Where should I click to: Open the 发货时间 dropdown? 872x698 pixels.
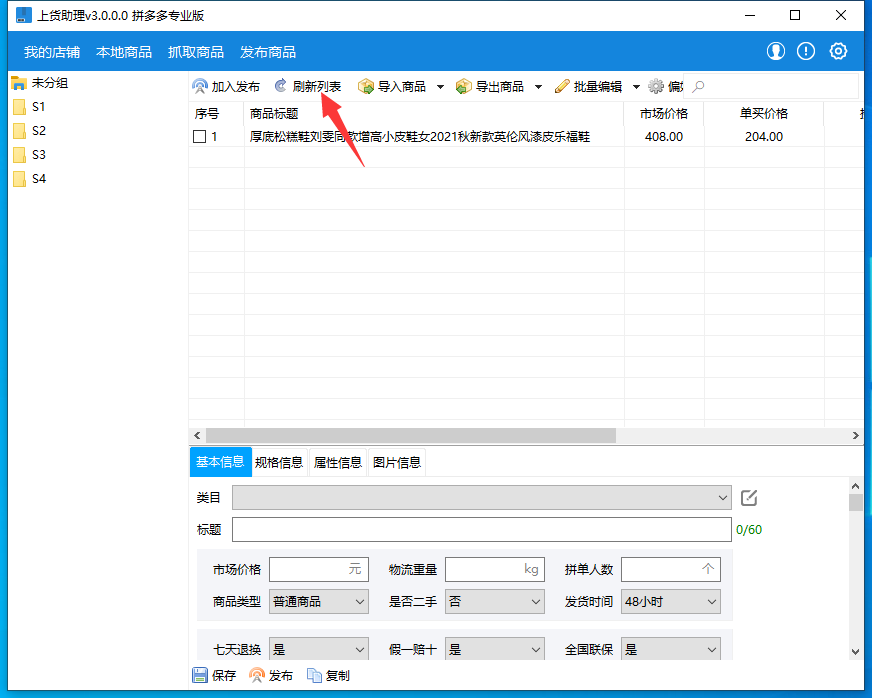671,602
